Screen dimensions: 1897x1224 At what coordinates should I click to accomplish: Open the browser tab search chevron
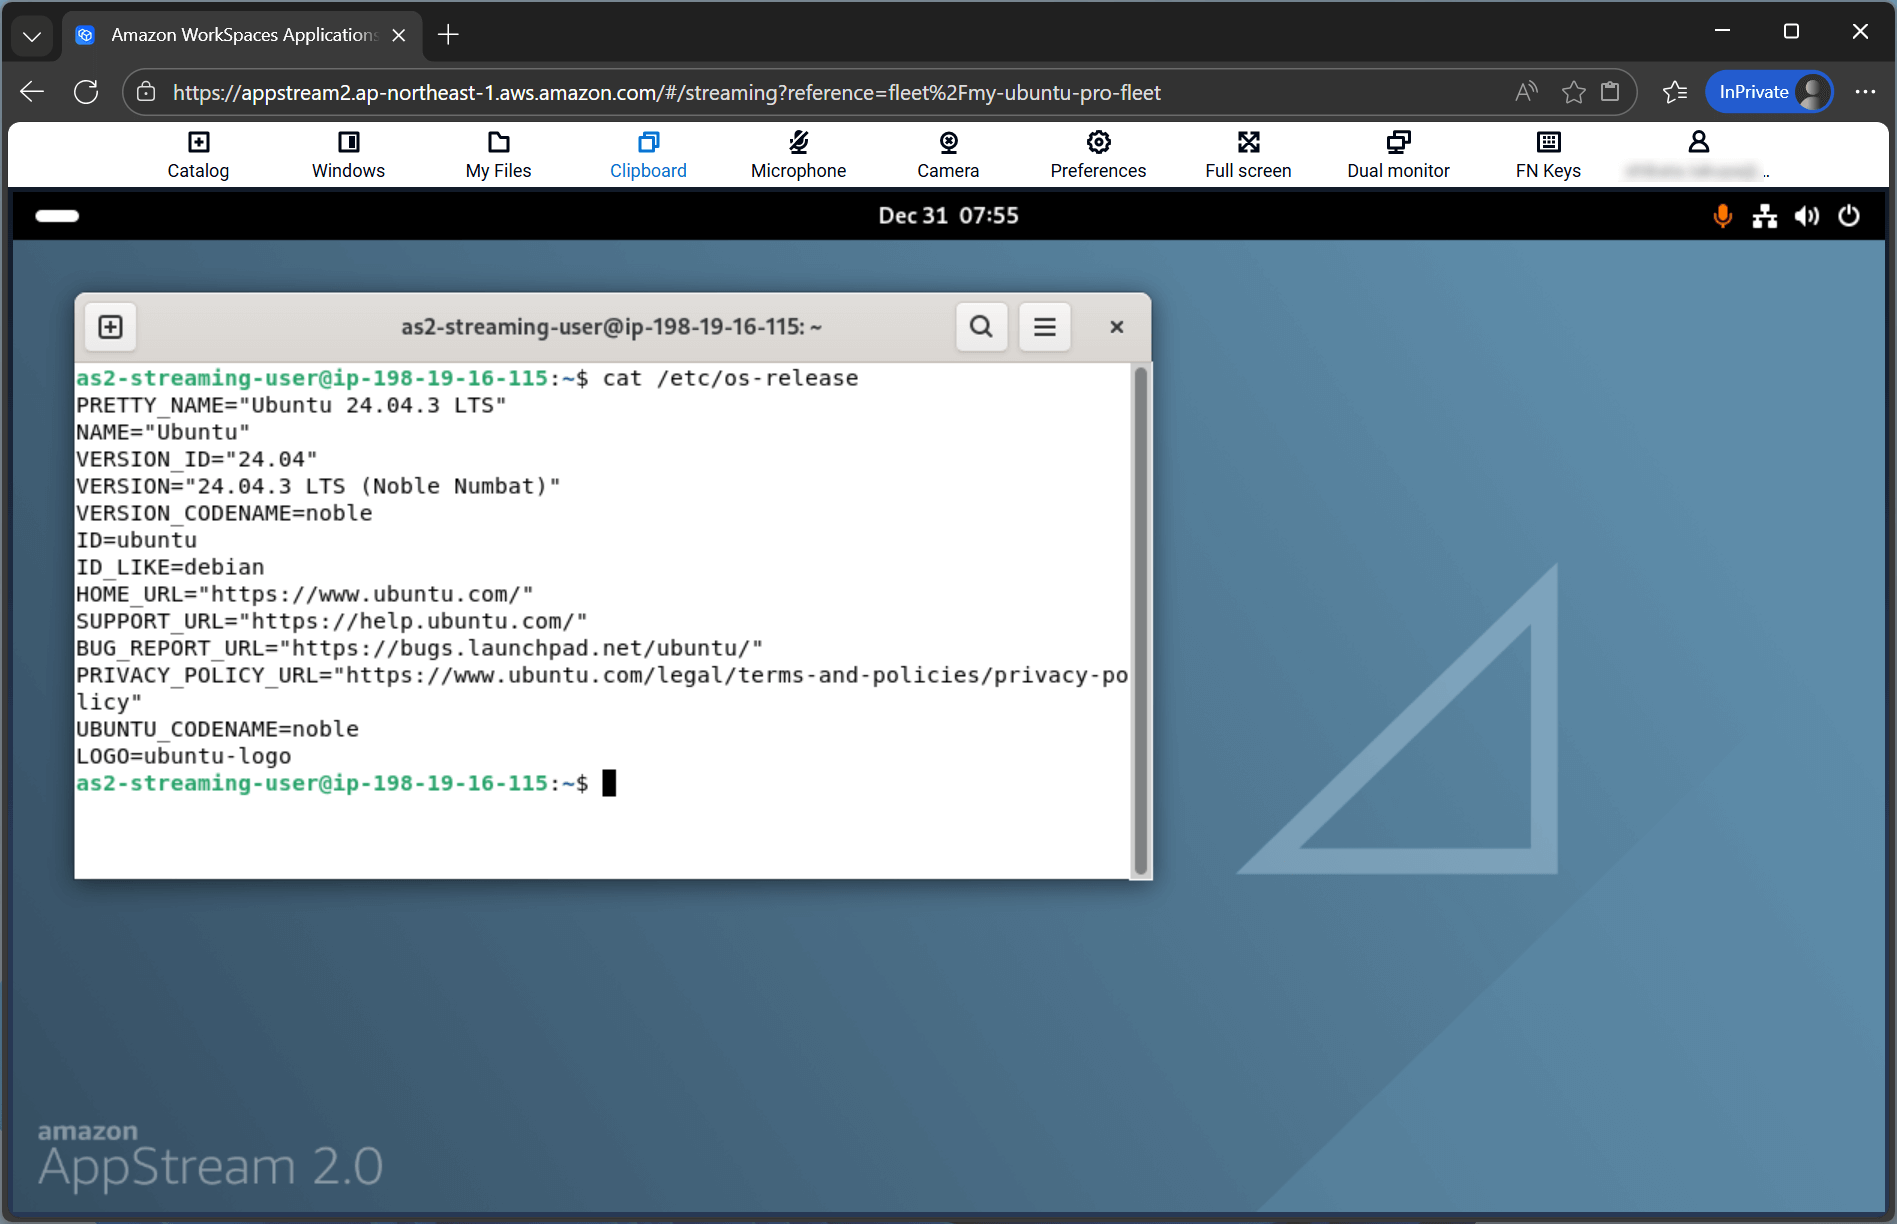[31, 35]
